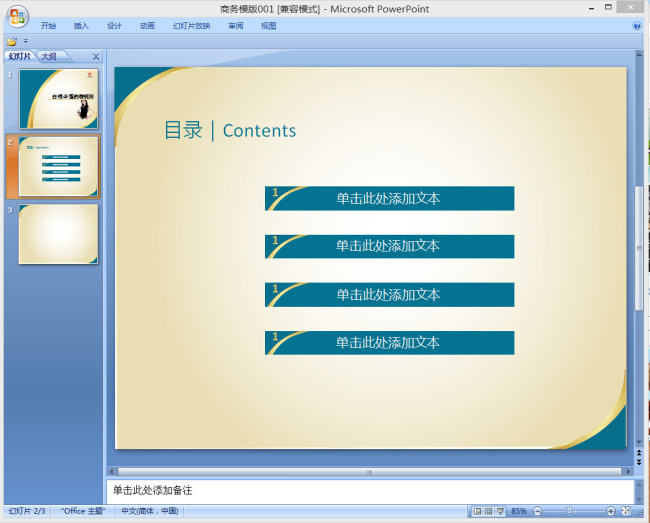Select slide 2 thumbnail
The image size is (650, 523).
coord(58,166)
